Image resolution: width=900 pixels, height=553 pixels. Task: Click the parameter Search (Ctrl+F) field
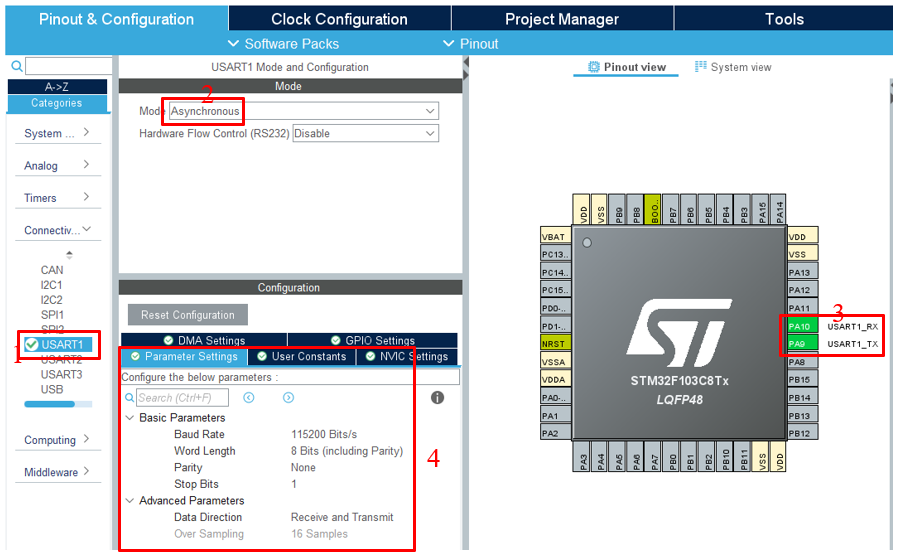(x=182, y=398)
